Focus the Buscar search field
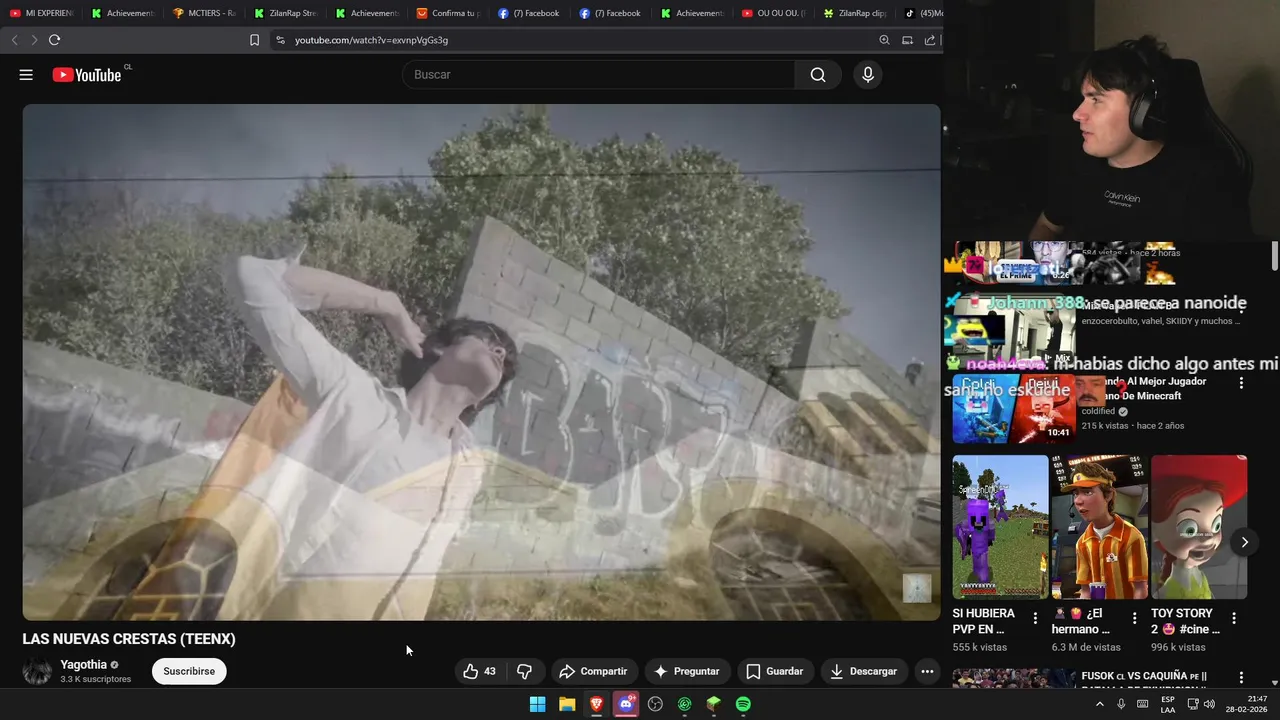Image resolution: width=1280 pixels, height=720 pixels. pyautogui.click(x=598, y=75)
